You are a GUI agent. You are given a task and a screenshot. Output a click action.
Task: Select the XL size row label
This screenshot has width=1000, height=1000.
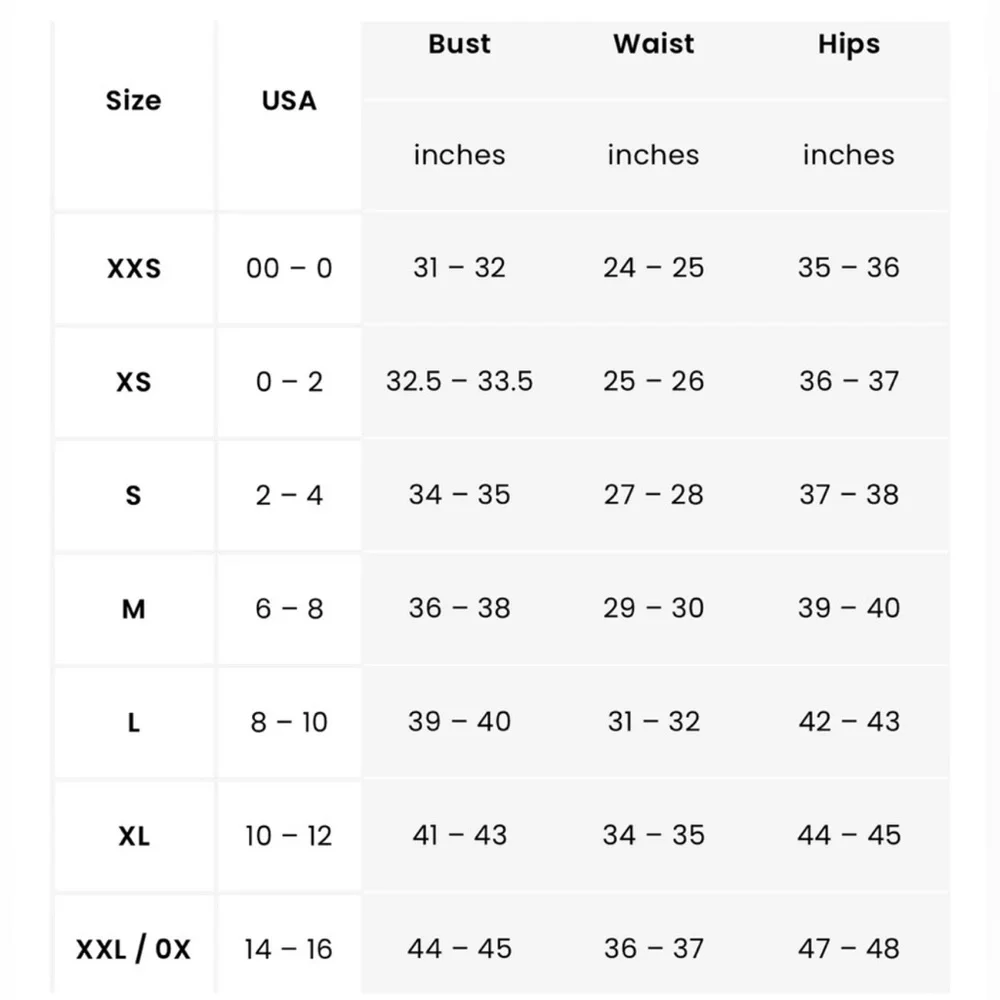tap(133, 836)
